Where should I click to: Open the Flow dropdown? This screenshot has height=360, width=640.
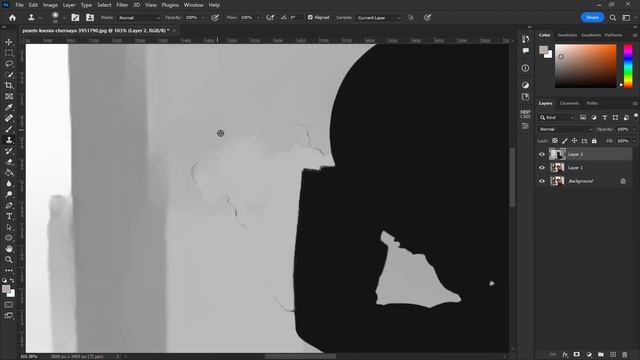[258, 18]
